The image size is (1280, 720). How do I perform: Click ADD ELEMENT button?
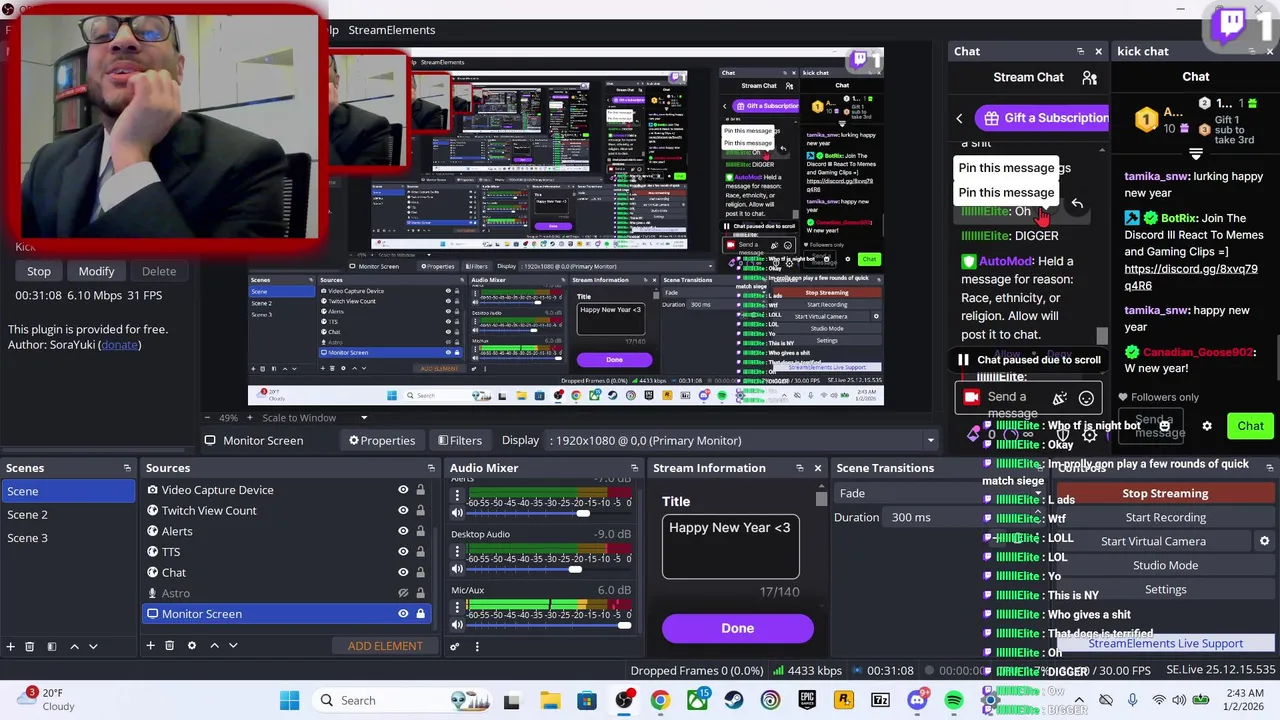click(x=385, y=646)
